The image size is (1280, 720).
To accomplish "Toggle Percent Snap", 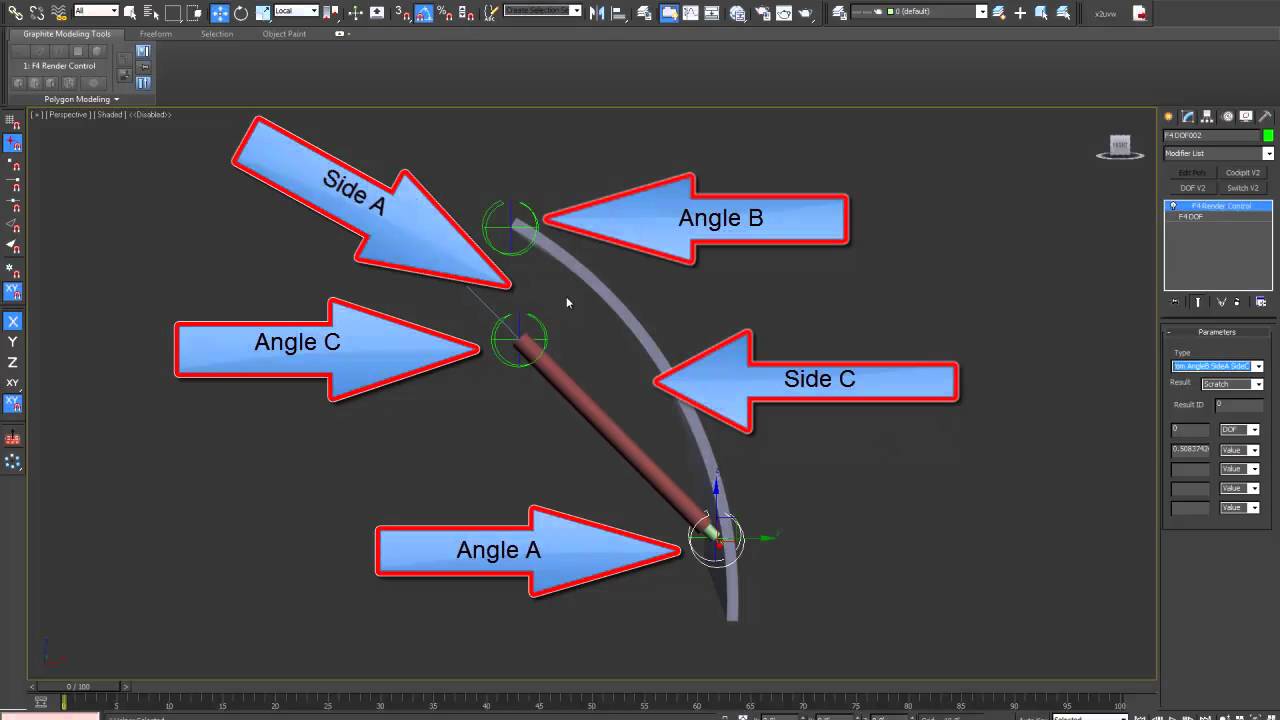I will tap(445, 12).
